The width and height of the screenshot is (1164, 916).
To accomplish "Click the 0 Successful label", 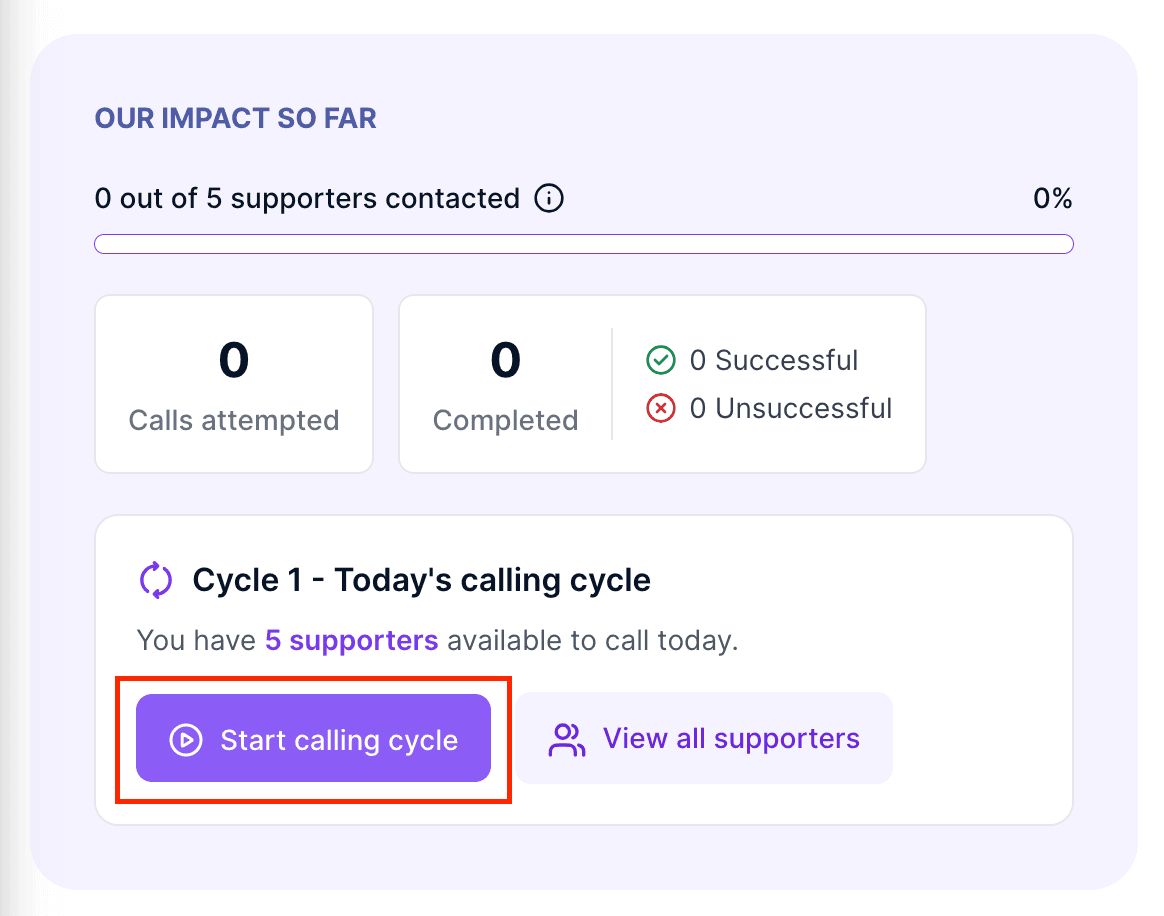I will (x=773, y=360).
